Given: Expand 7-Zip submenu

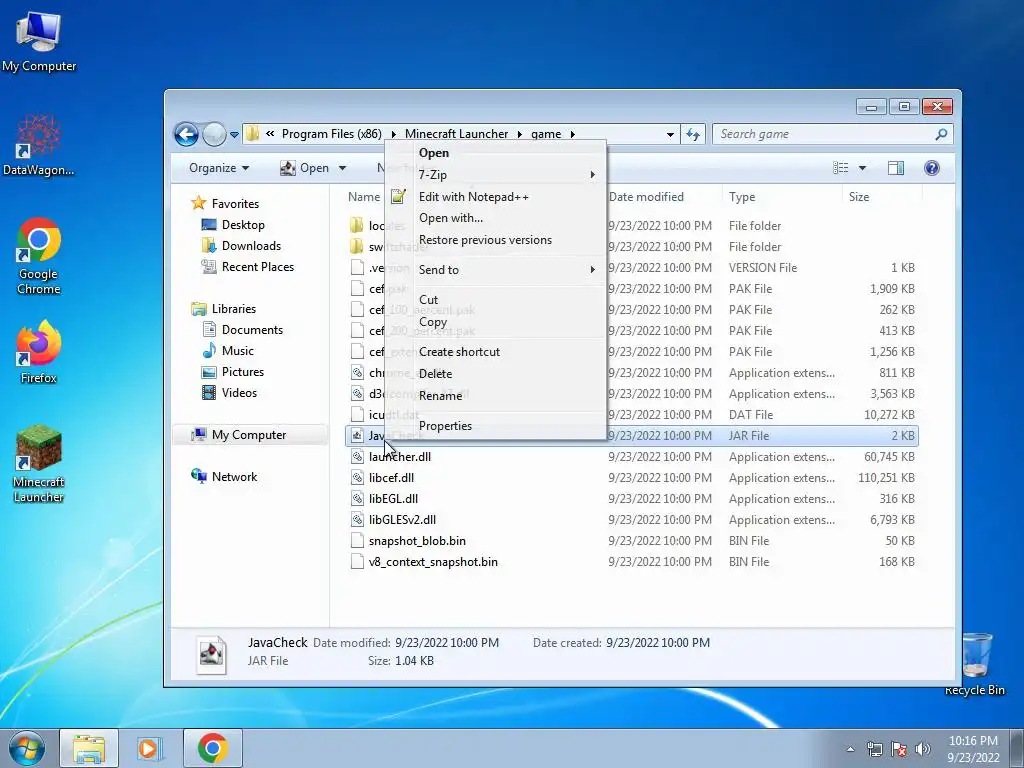Looking at the screenshot, I should pyautogui.click(x=496, y=175).
